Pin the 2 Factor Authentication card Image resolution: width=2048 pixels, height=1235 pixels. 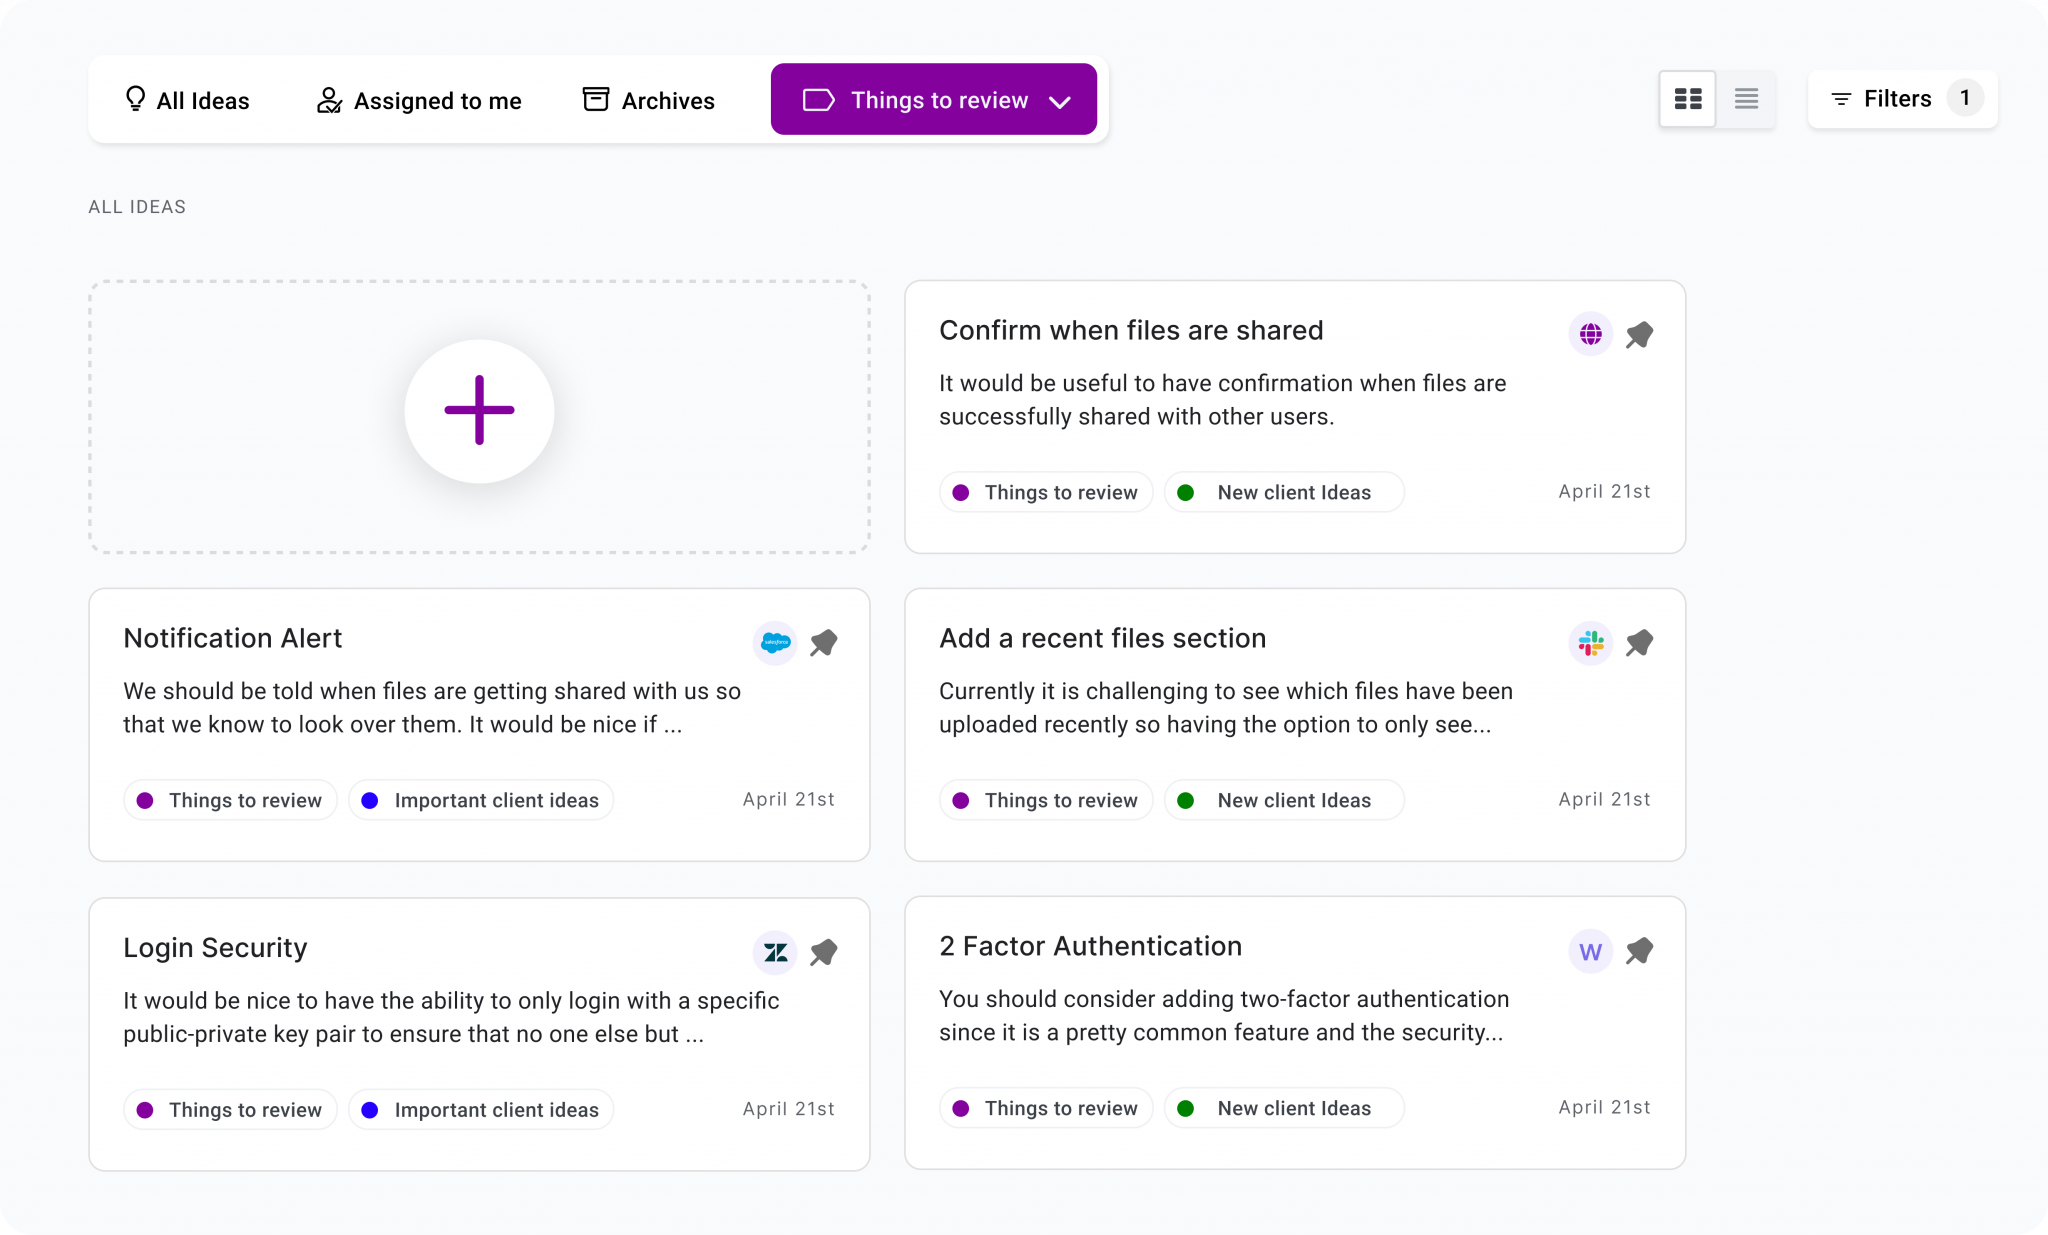pyautogui.click(x=1639, y=951)
